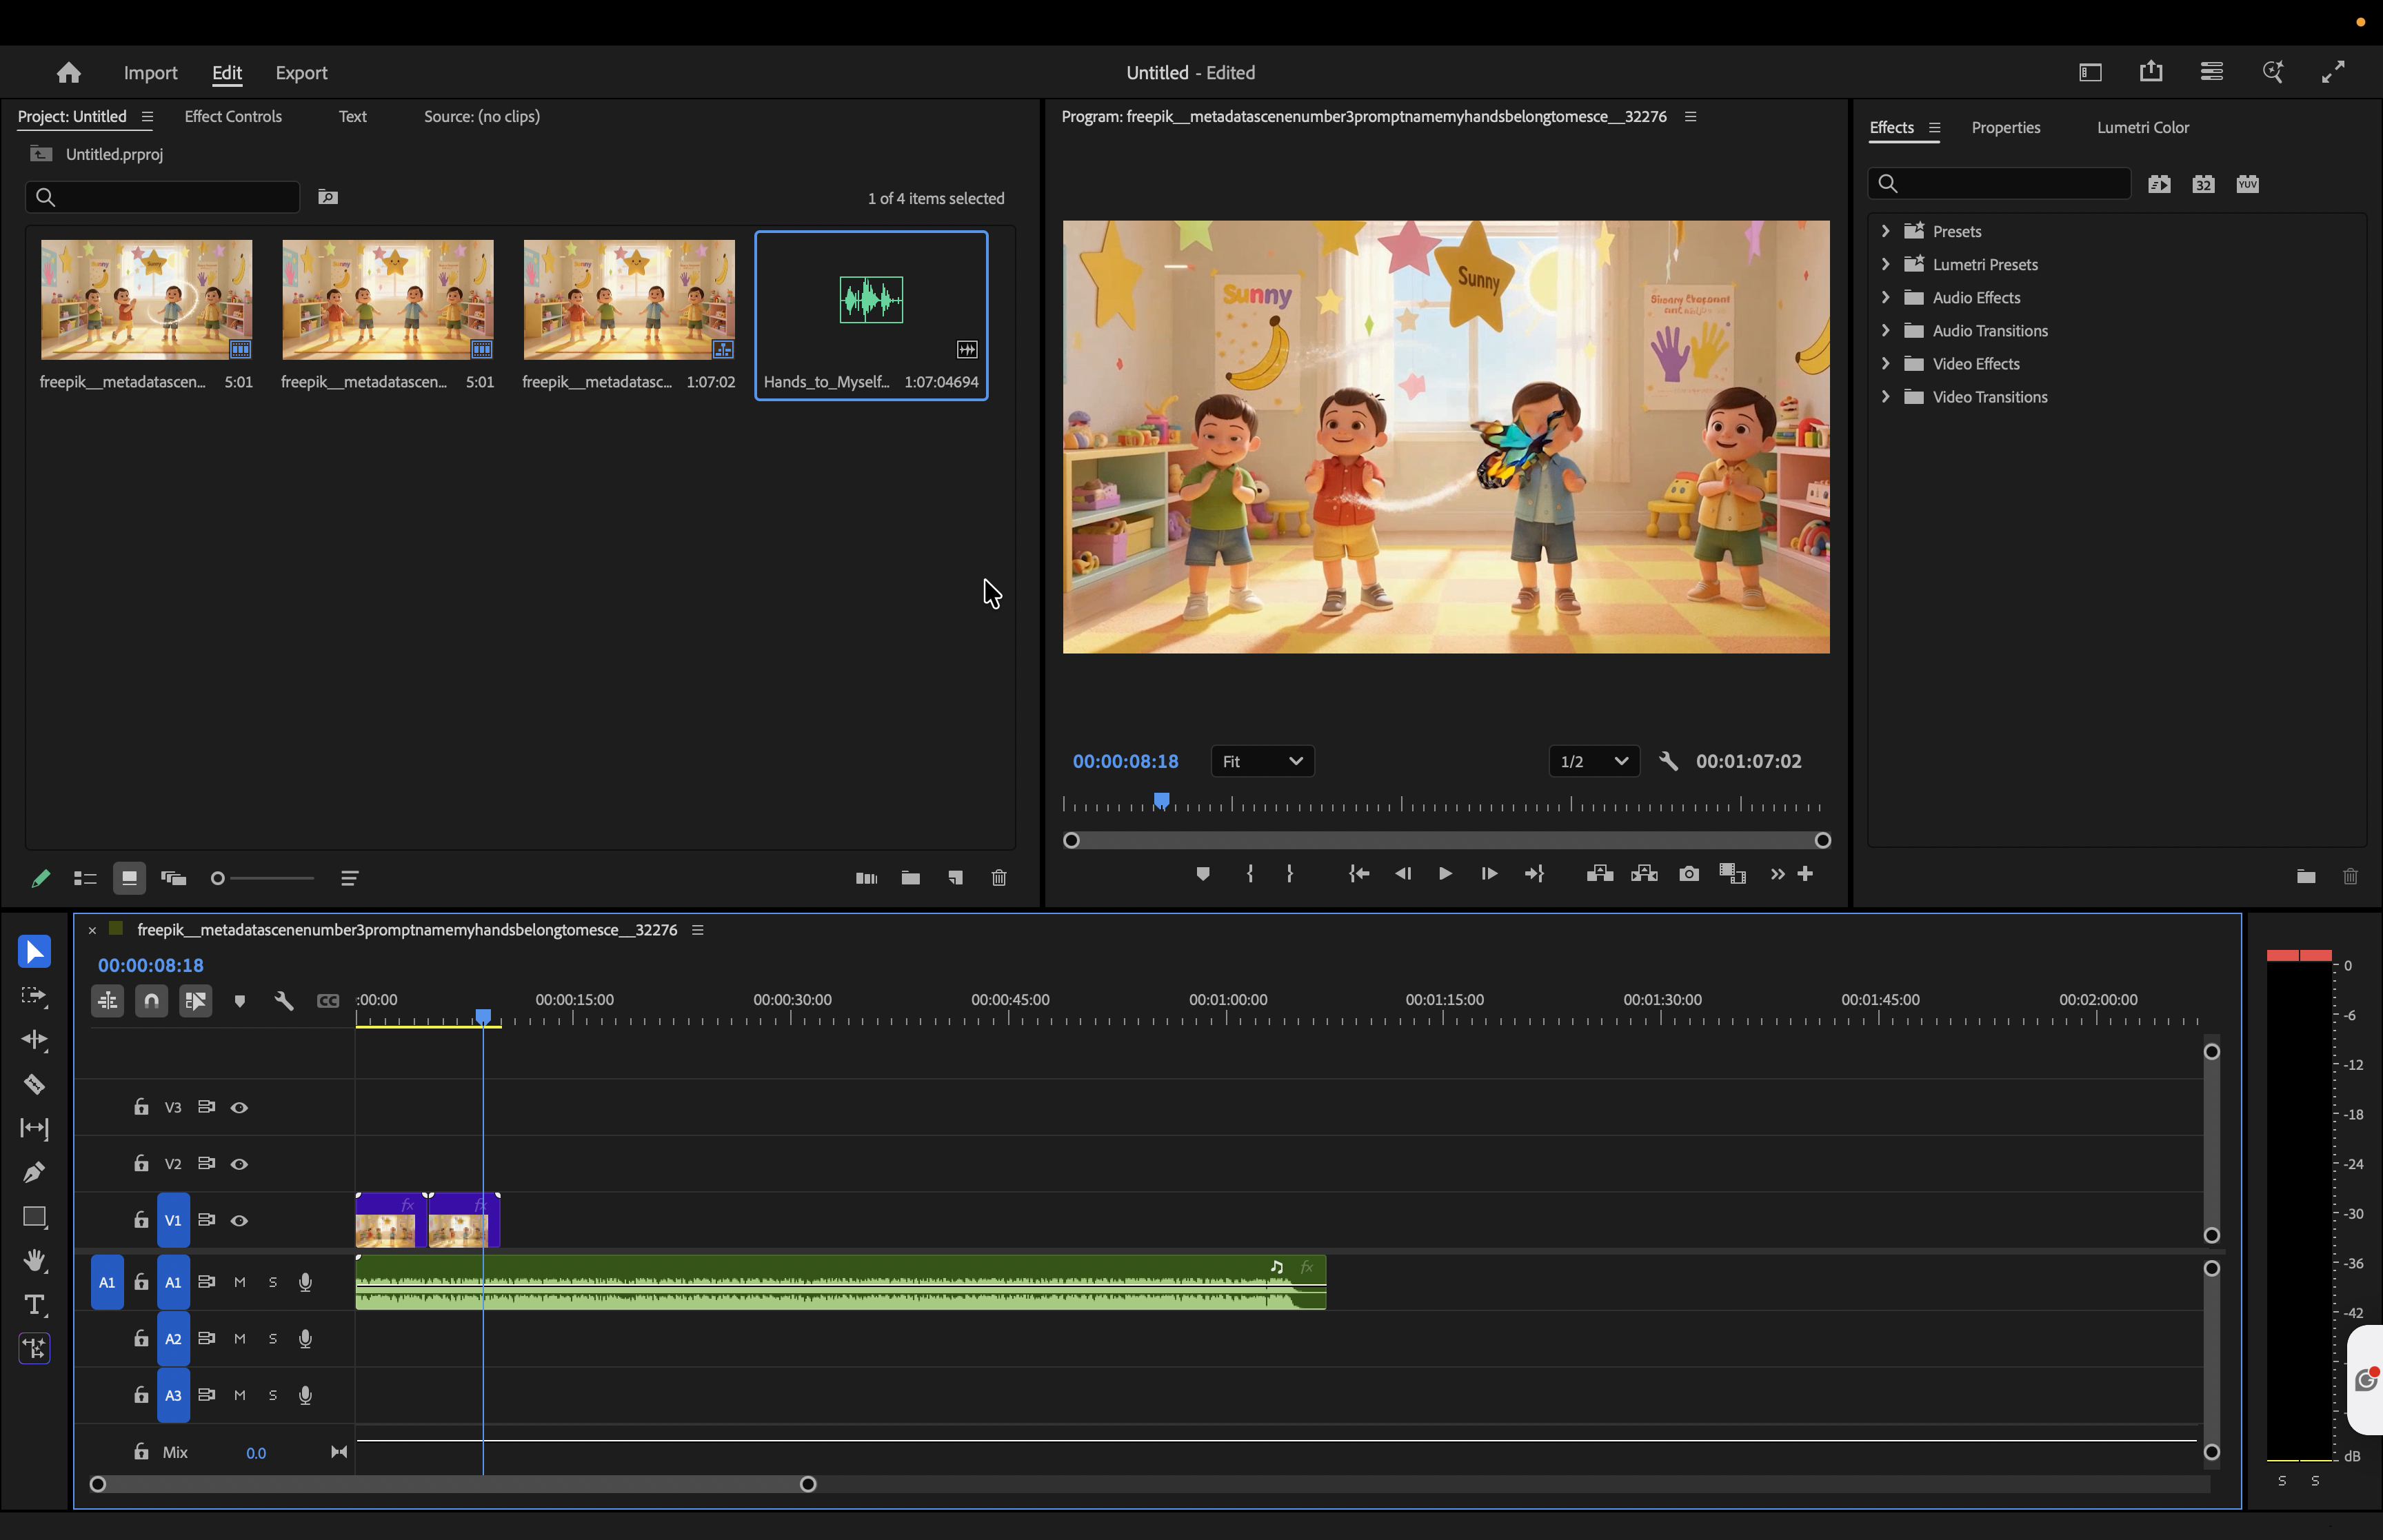The width and height of the screenshot is (2383, 1540).
Task: Switch to the Export workspace tab
Action: [301, 73]
